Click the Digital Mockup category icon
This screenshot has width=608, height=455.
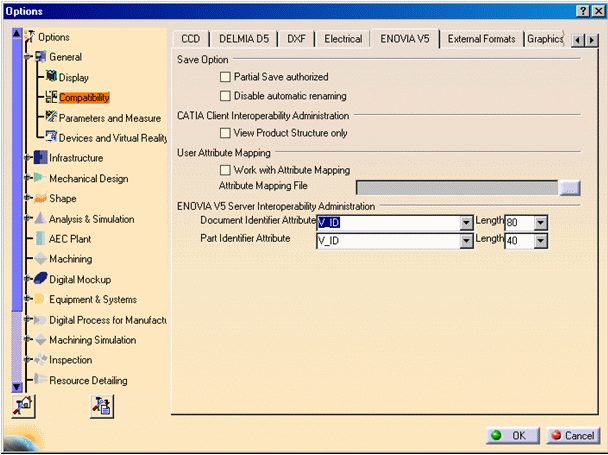[x=40, y=279]
